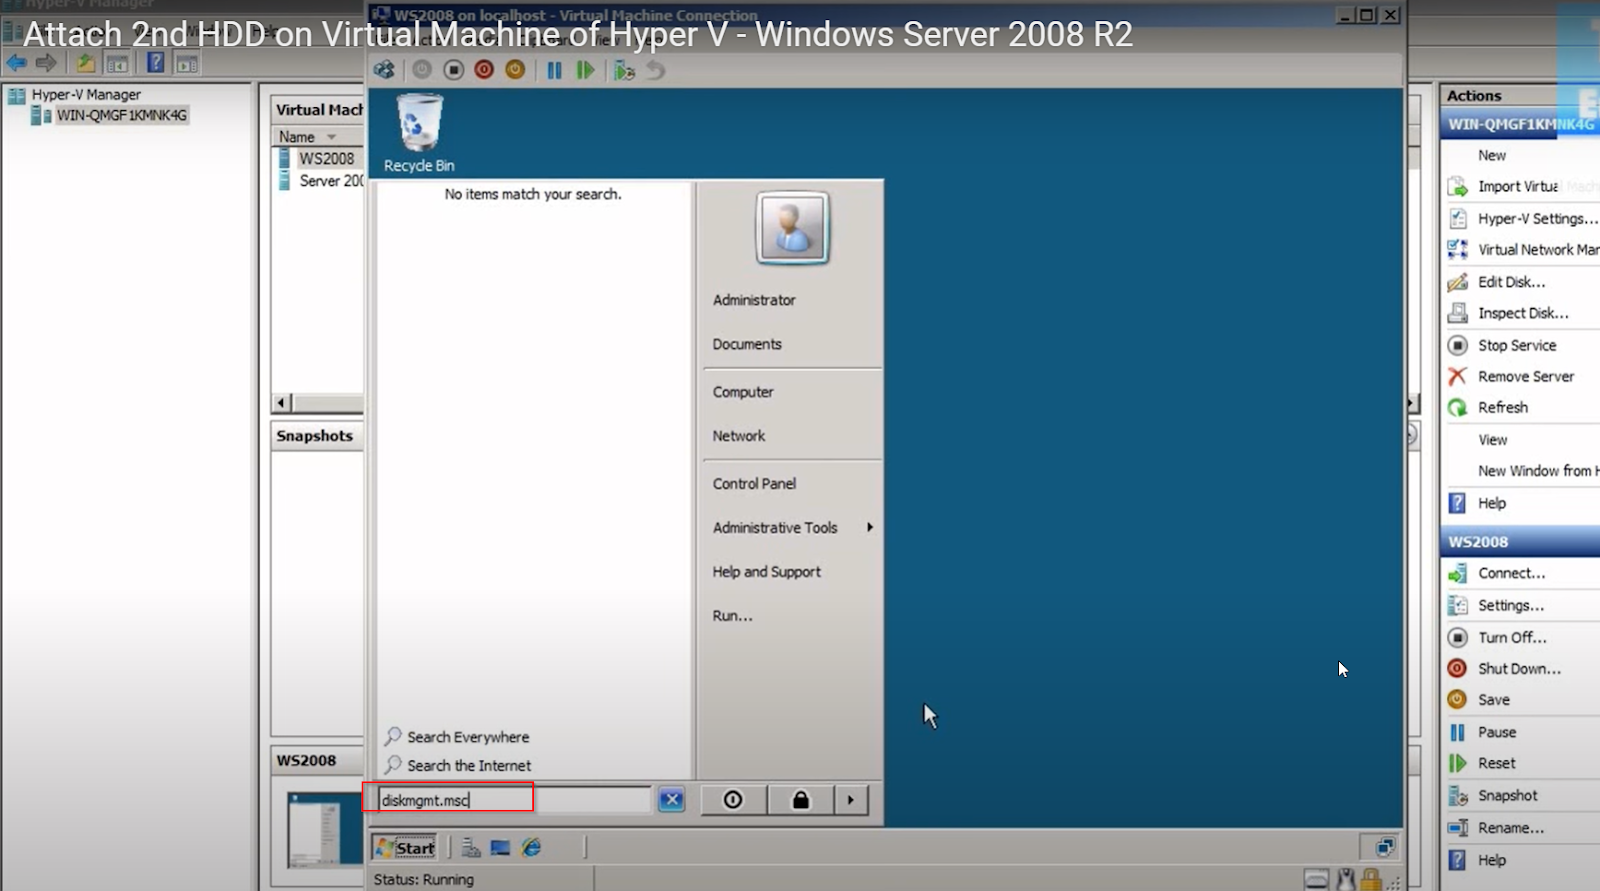Click the Start button in VM taskbar
The height and width of the screenshot is (891, 1600).
coord(406,848)
